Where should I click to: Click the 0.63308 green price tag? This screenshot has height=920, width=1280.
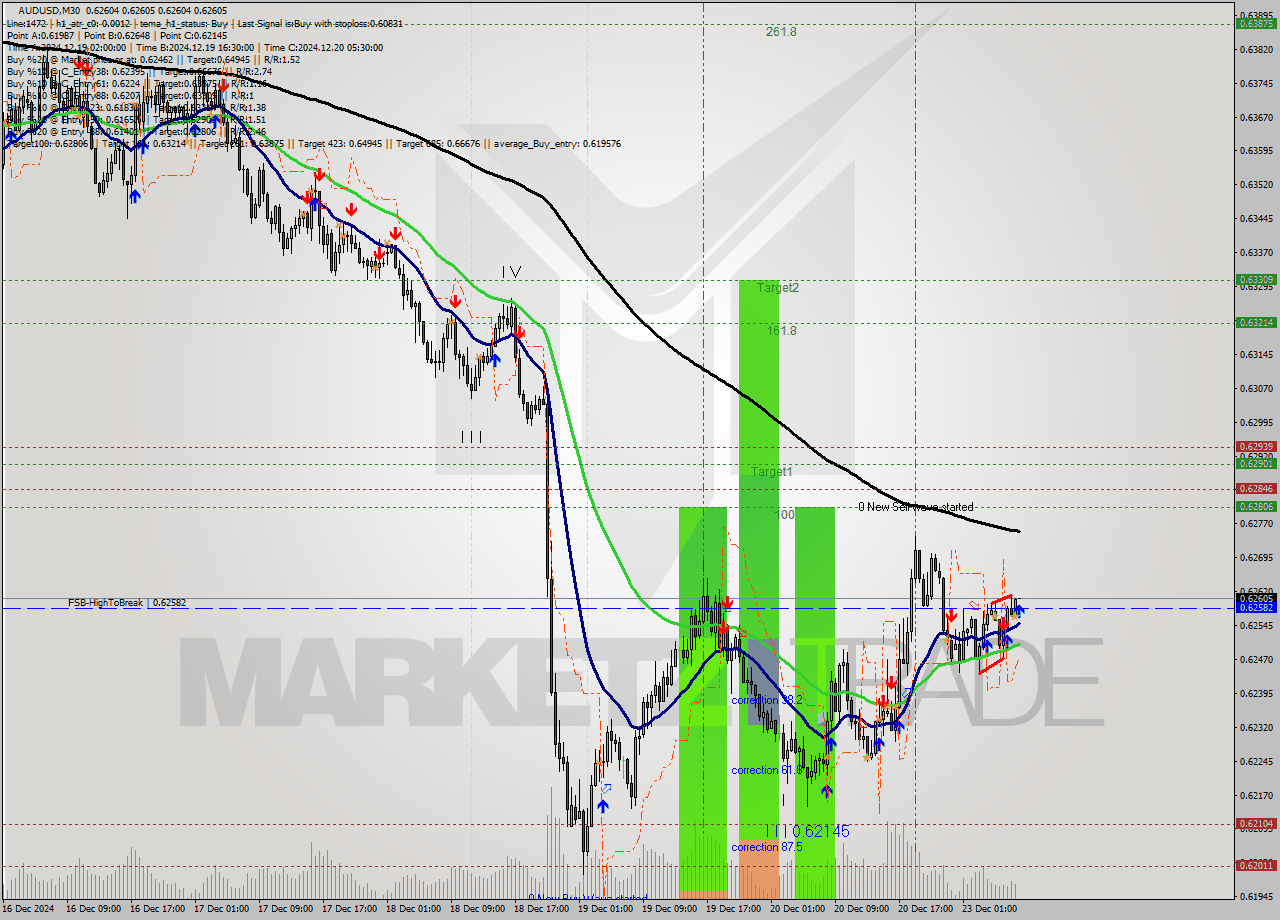1256,280
